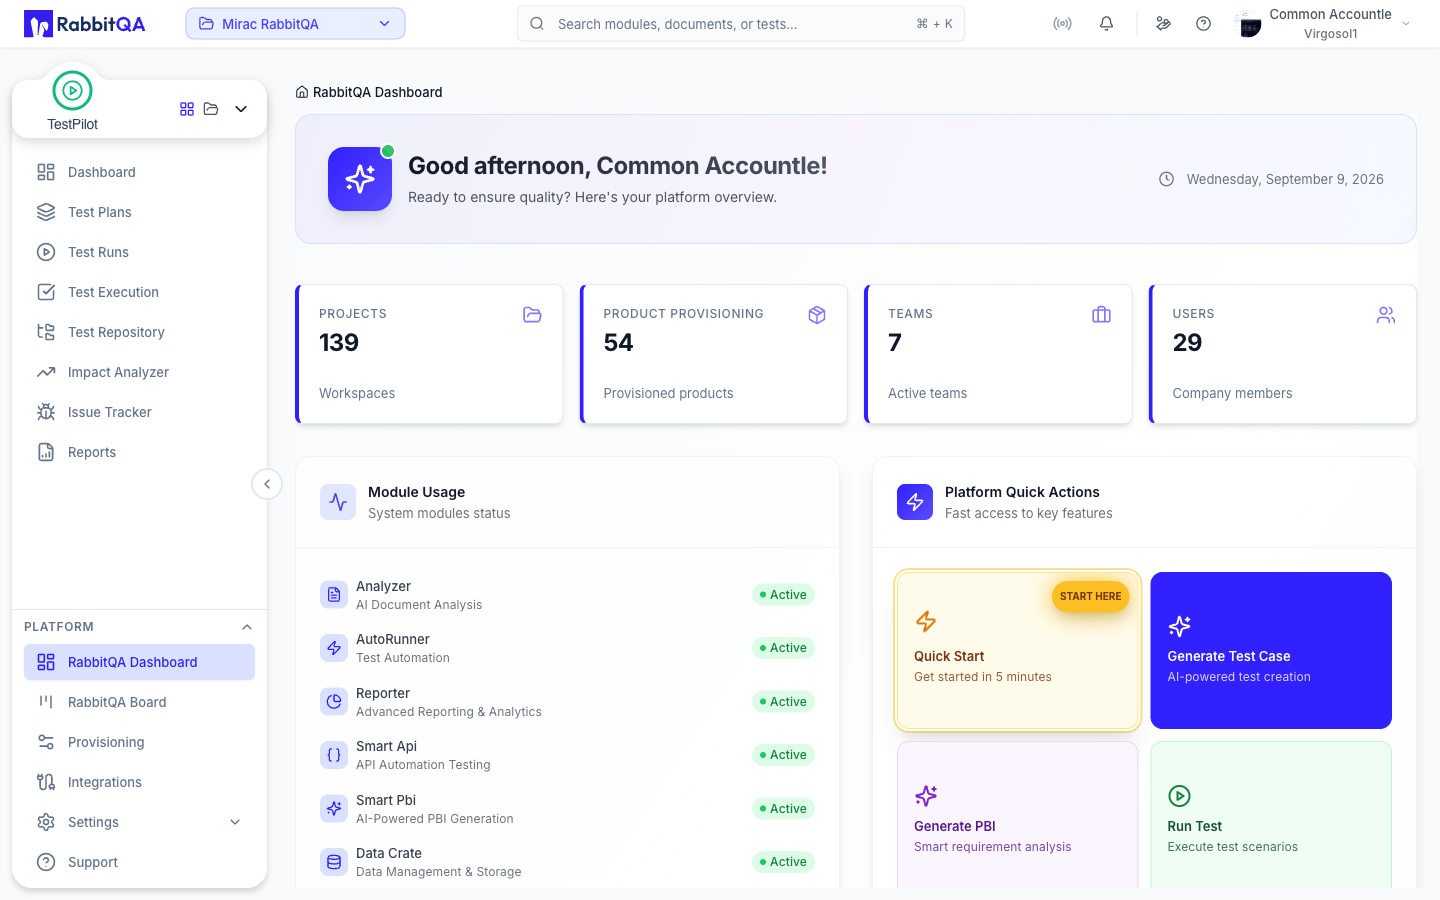The image size is (1440, 900).
Task: Collapse the sidebar with the arrow button
Action: (x=267, y=484)
